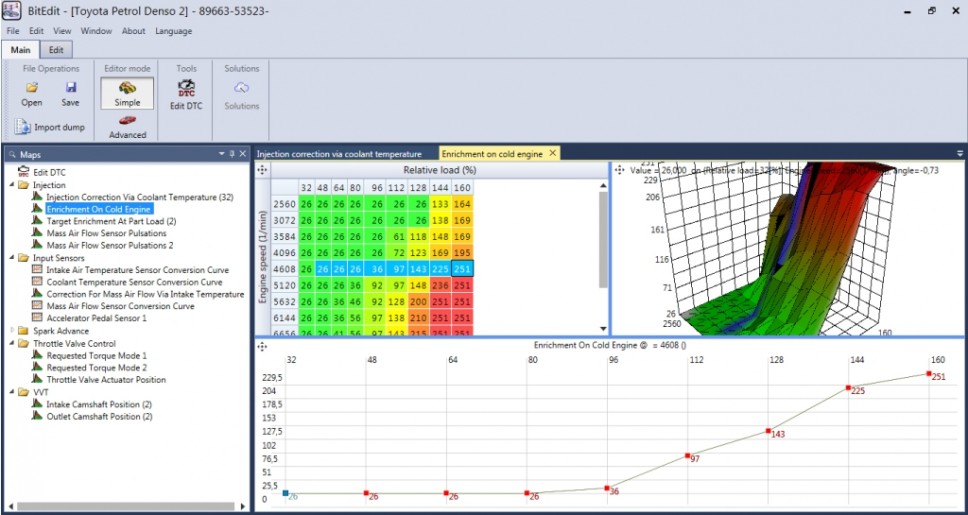Open the About menu
Screen dimensions: 968x515
(x=133, y=31)
